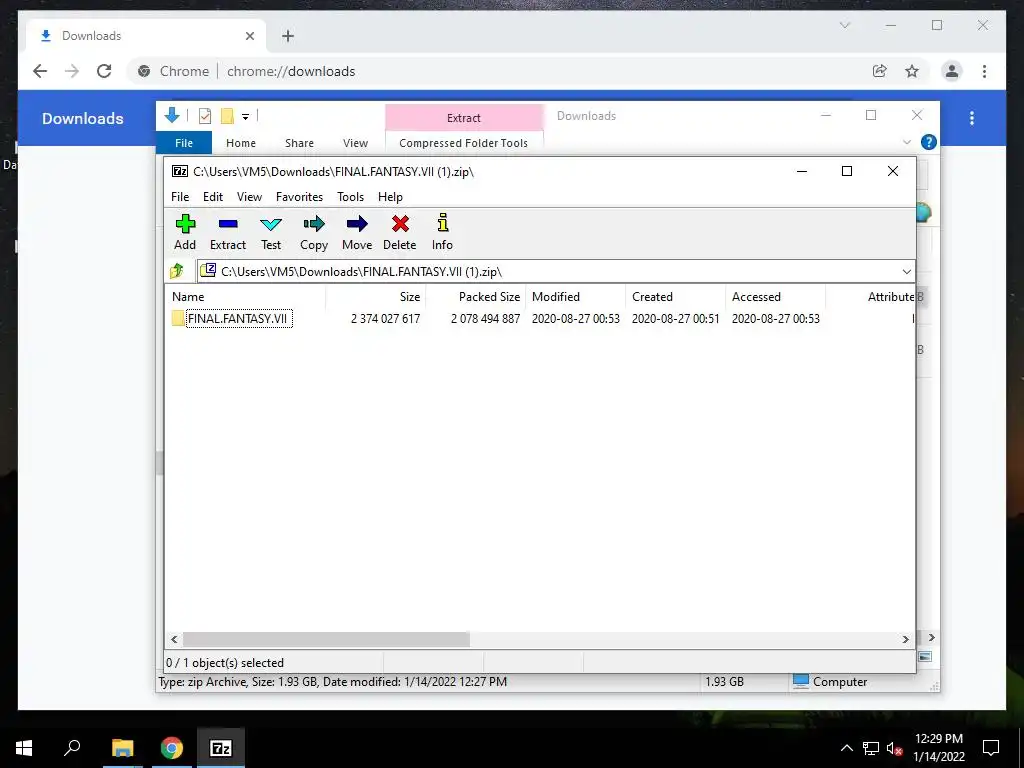This screenshot has width=1024, height=768.
Task: Sort by the Packed Size column header
Action: (476, 296)
